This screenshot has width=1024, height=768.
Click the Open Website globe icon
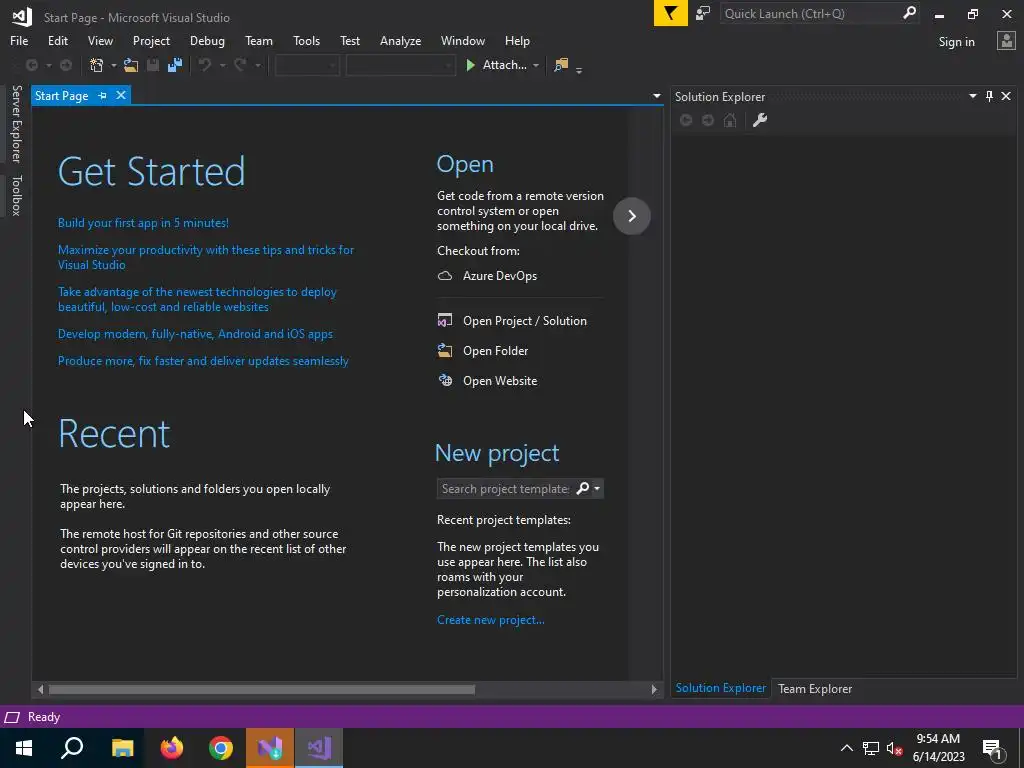[x=445, y=381]
